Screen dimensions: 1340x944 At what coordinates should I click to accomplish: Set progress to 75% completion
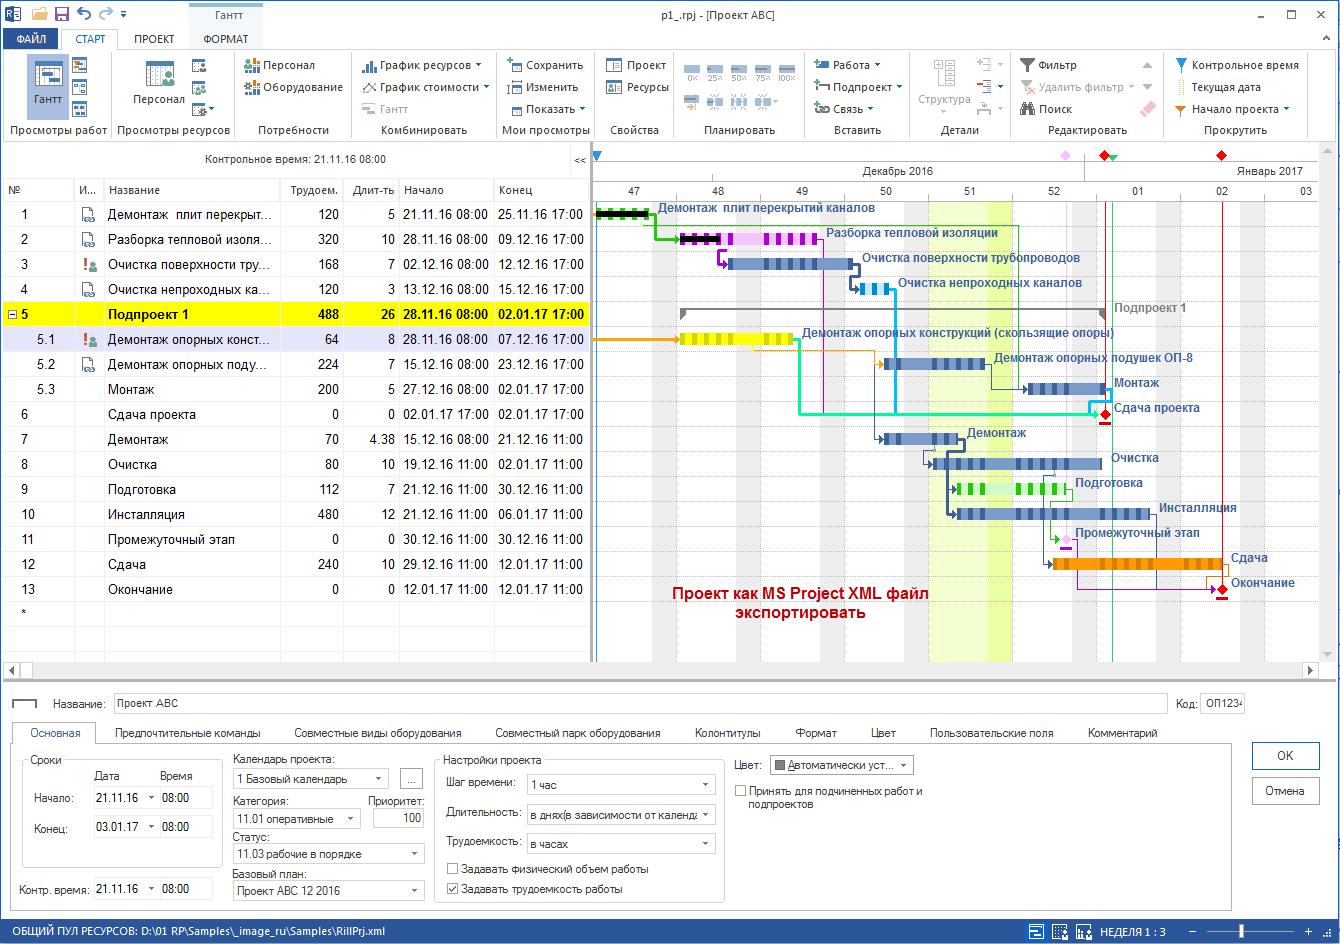click(x=763, y=72)
